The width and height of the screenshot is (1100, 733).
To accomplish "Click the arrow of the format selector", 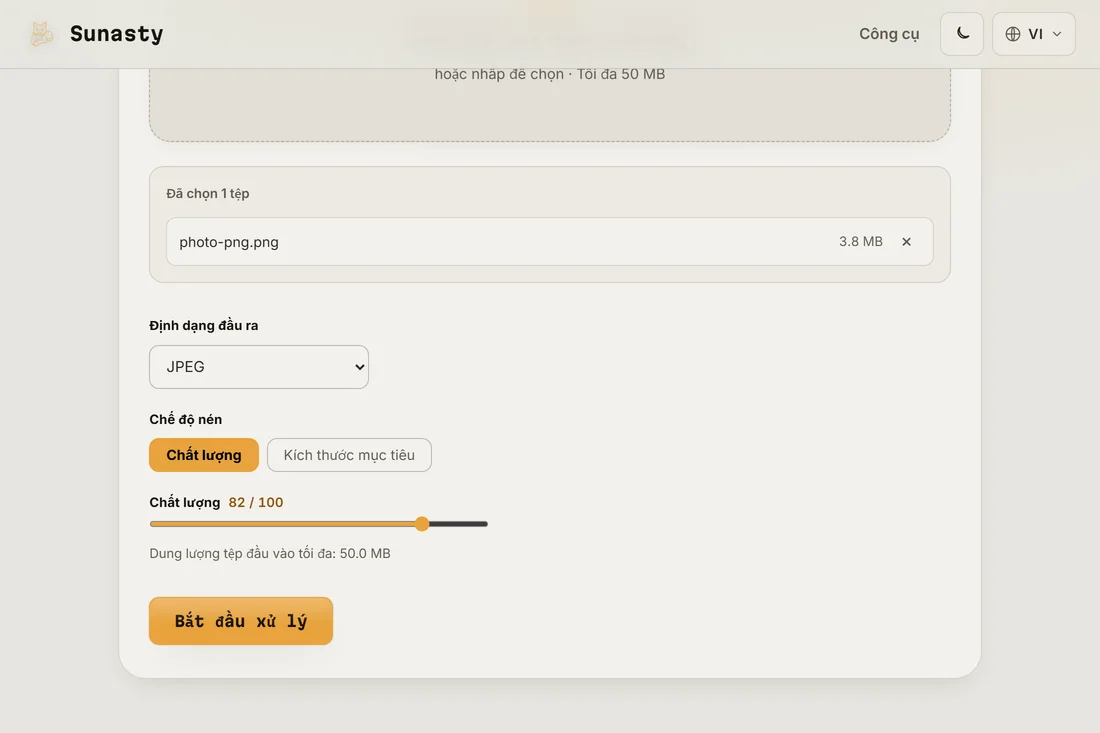I will 360,367.
